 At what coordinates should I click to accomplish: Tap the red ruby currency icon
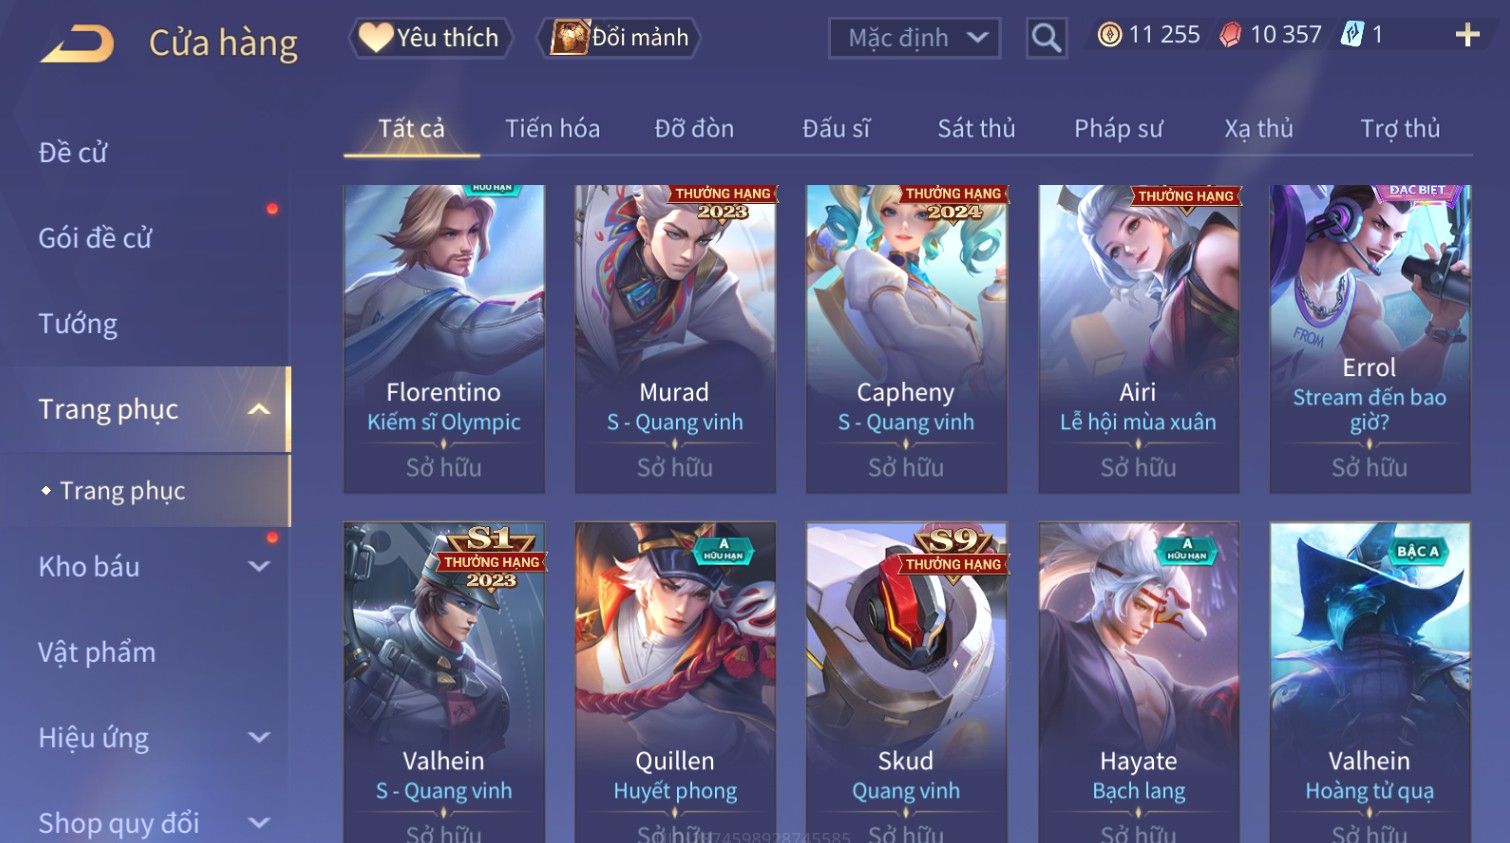tap(1231, 35)
